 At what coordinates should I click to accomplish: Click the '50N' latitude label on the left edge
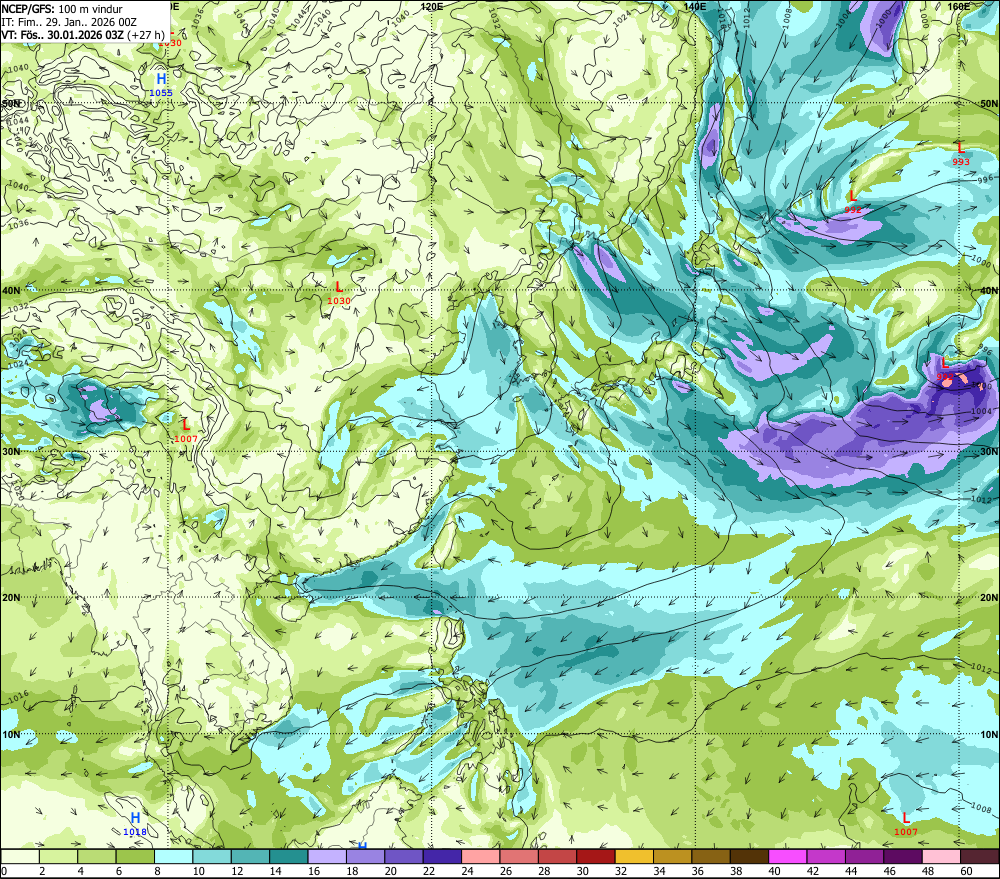pyautogui.click(x=11, y=103)
